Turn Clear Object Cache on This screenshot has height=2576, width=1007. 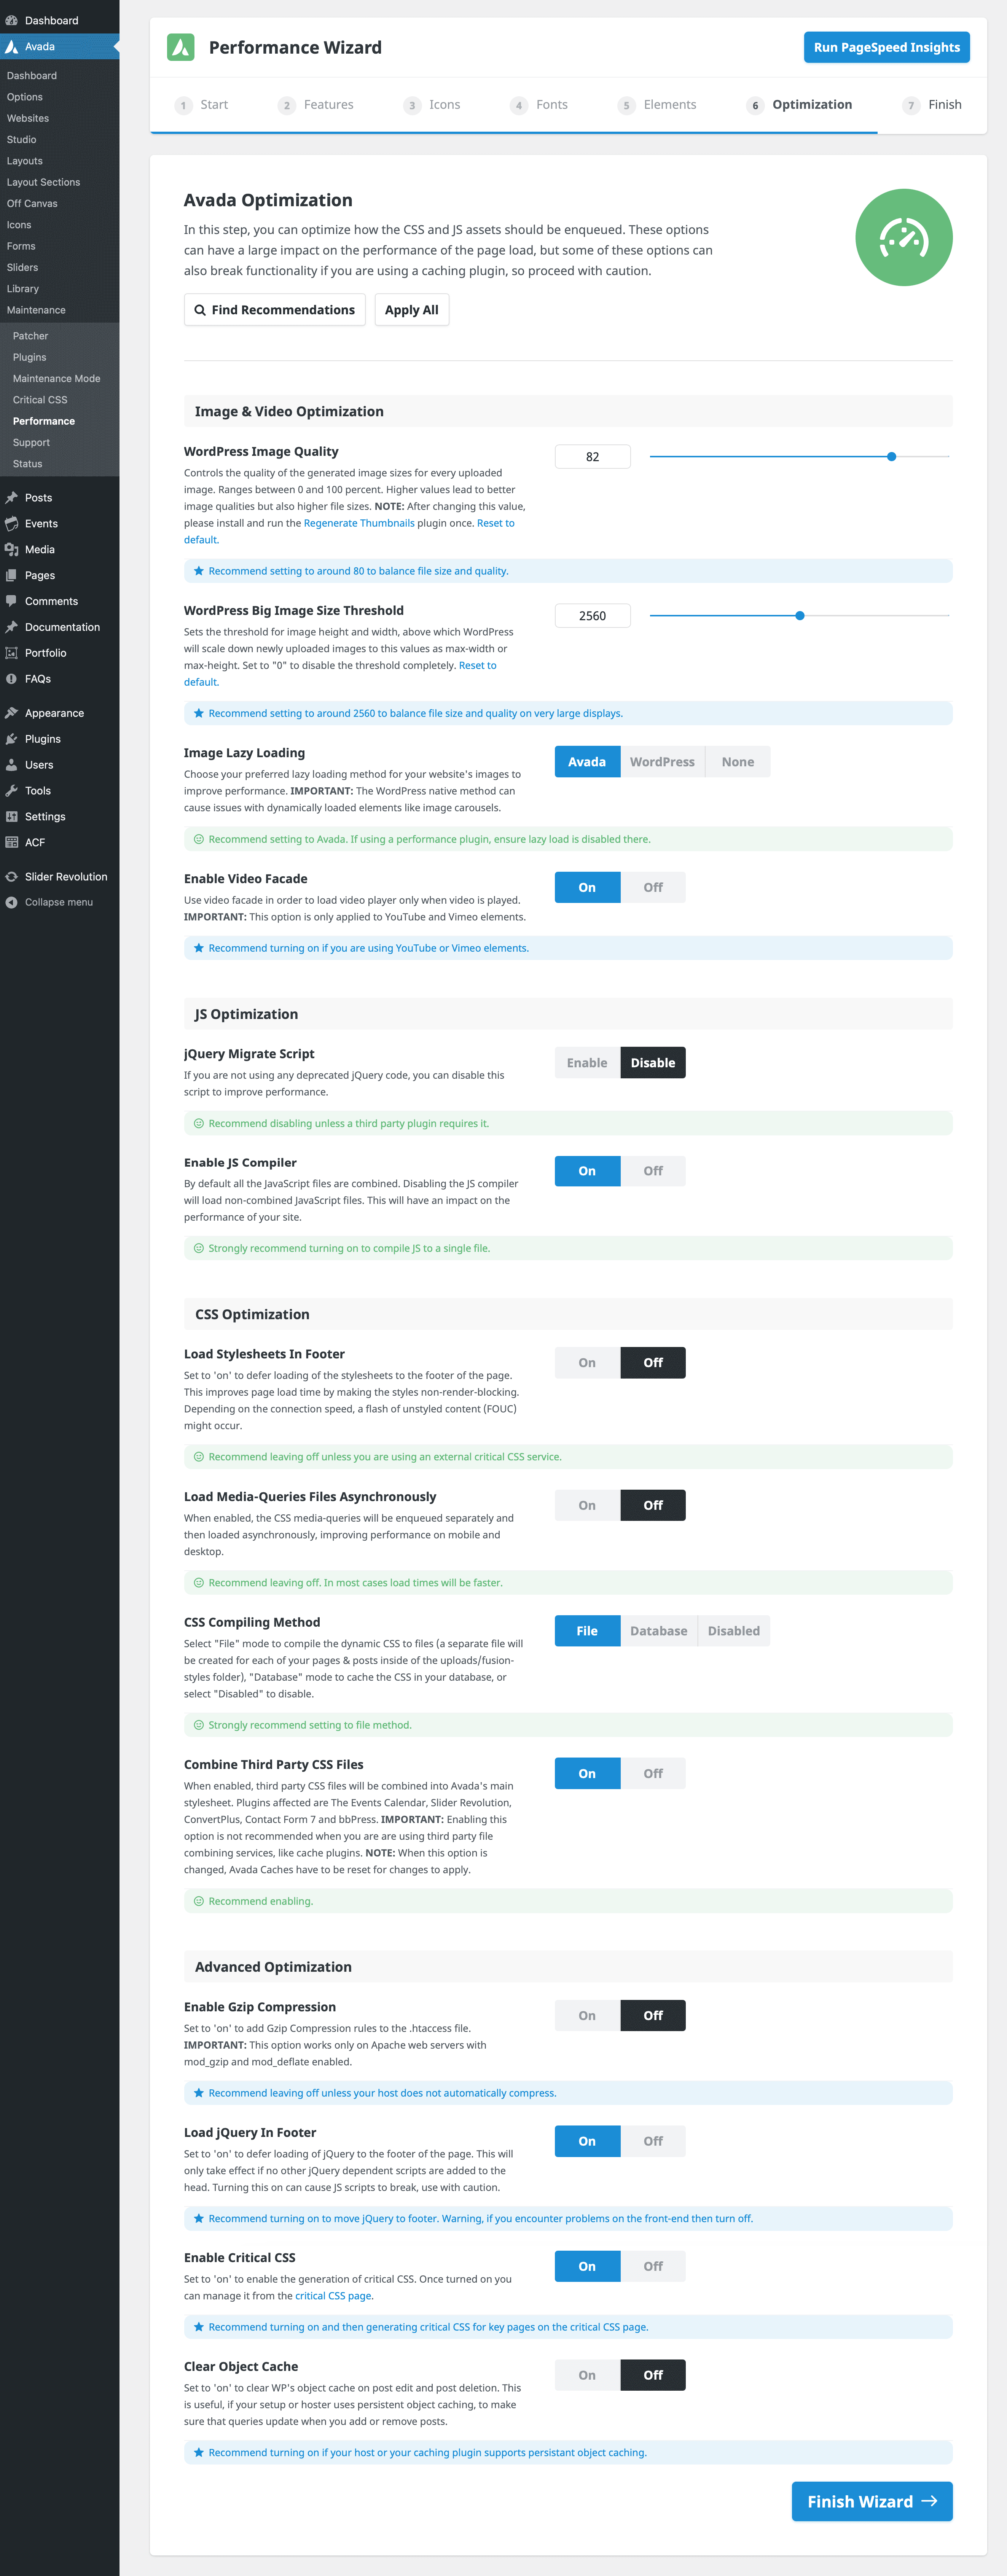(x=587, y=2375)
